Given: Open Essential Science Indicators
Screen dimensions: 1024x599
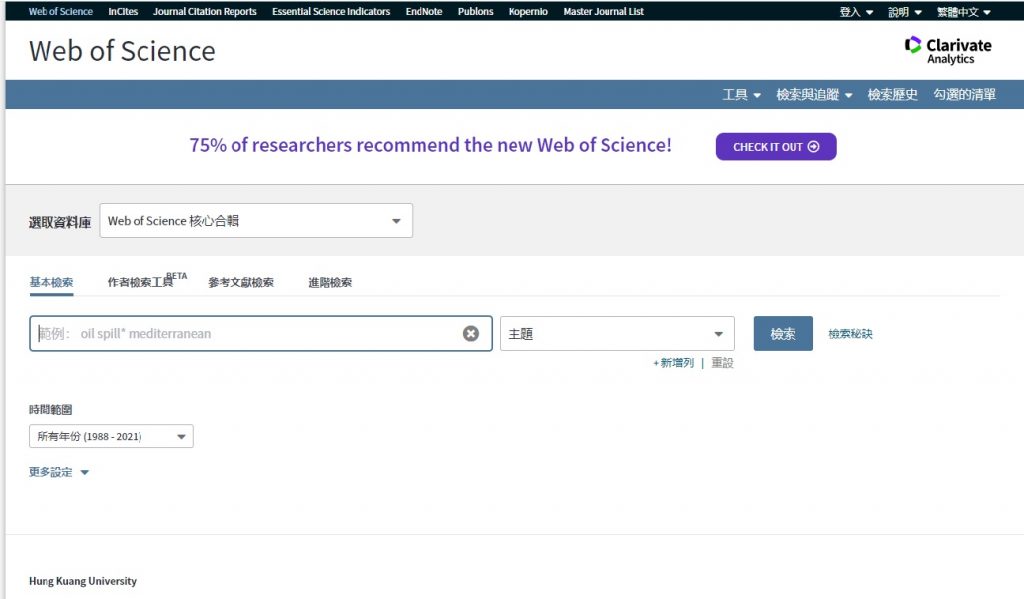Looking at the screenshot, I should (331, 11).
